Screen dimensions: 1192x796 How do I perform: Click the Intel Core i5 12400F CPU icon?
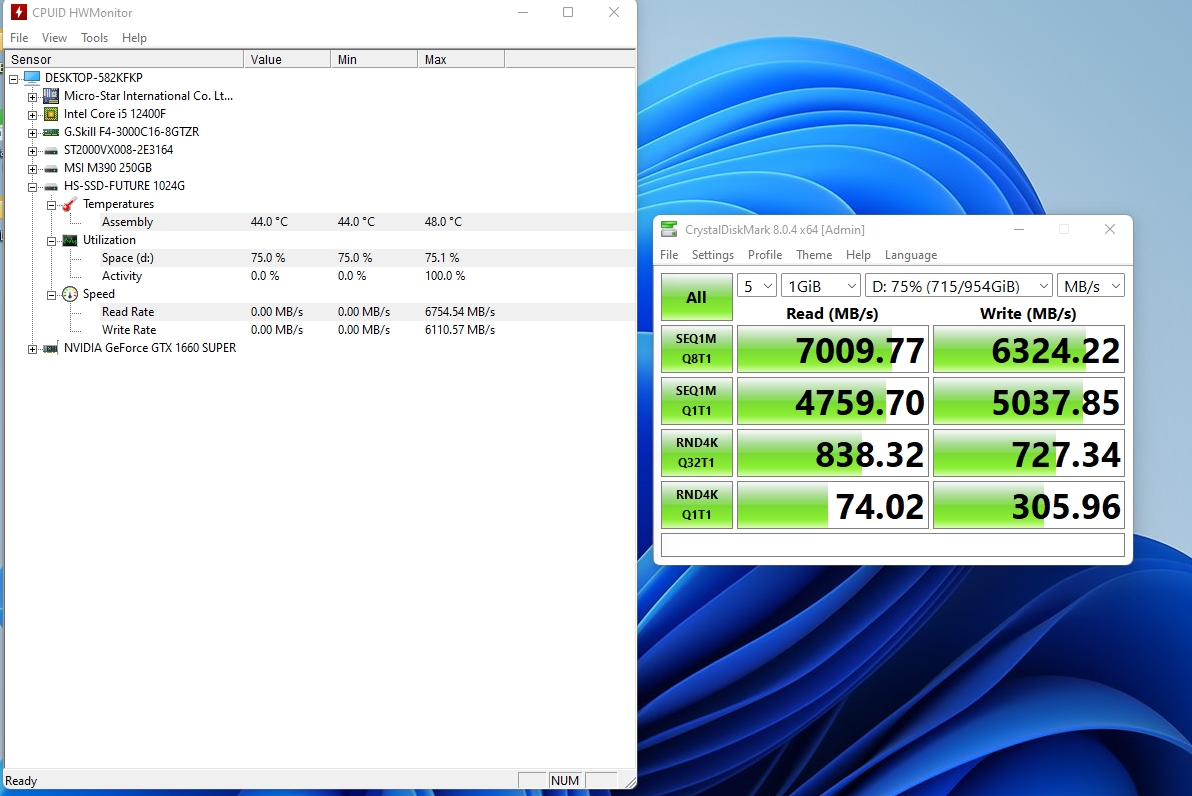click(x=50, y=114)
